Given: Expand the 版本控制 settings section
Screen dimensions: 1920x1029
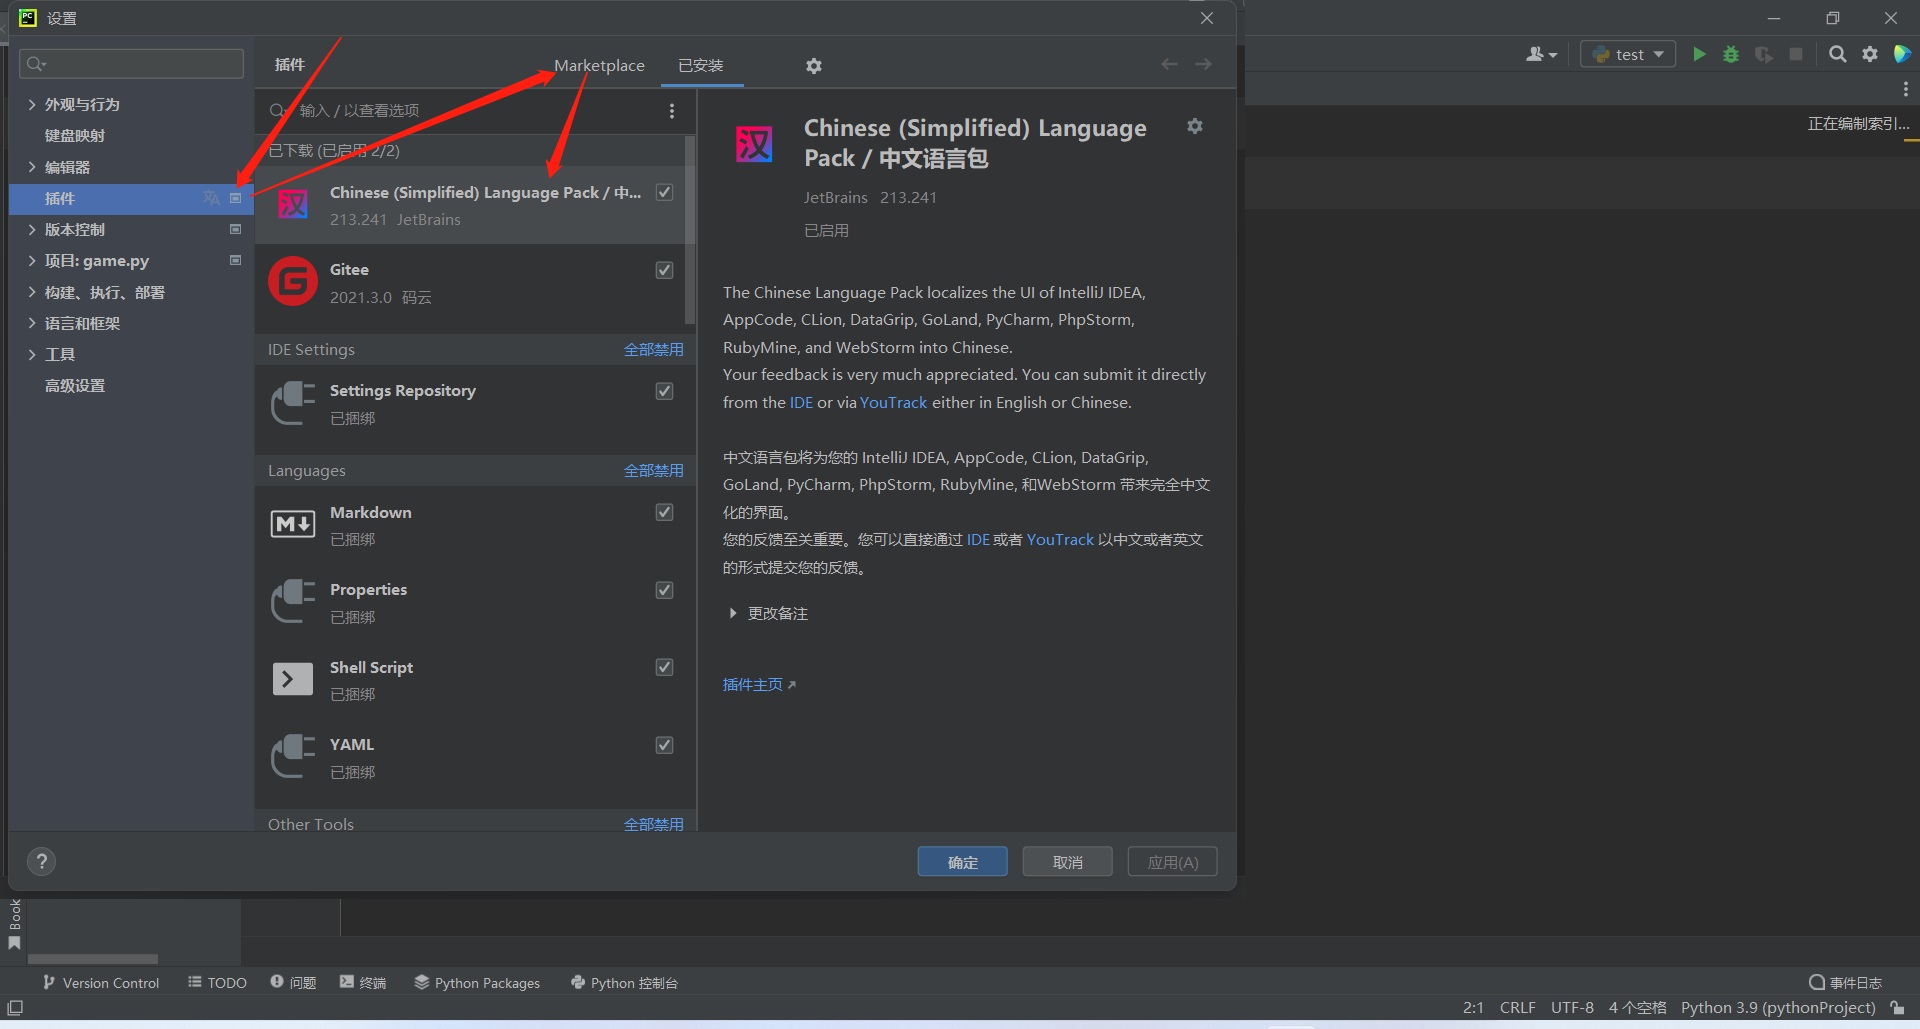Looking at the screenshot, I should click(32, 229).
